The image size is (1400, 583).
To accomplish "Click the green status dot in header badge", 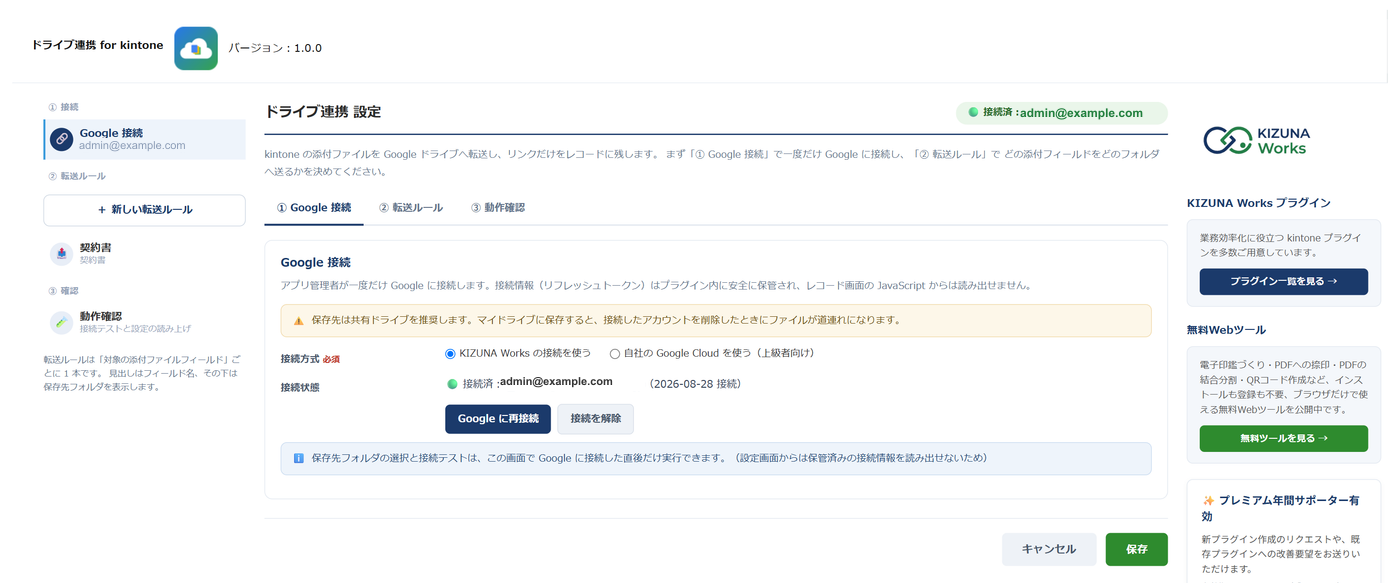I will tap(973, 113).
